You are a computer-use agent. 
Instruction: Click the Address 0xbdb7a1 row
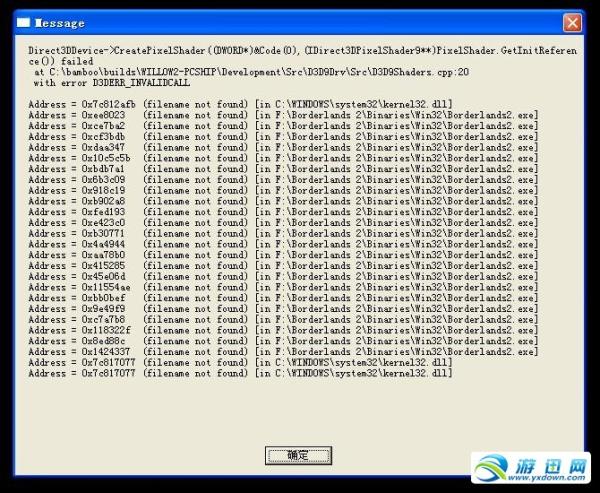[283, 169]
